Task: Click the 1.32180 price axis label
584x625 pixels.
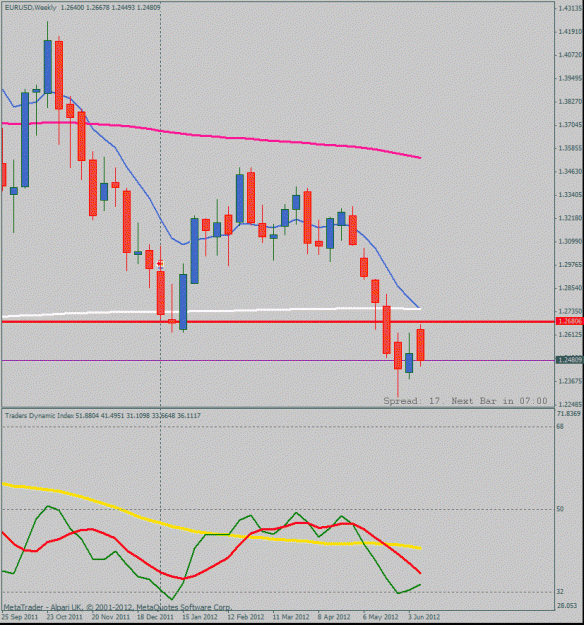Action: pyautogui.click(x=571, y=218)
